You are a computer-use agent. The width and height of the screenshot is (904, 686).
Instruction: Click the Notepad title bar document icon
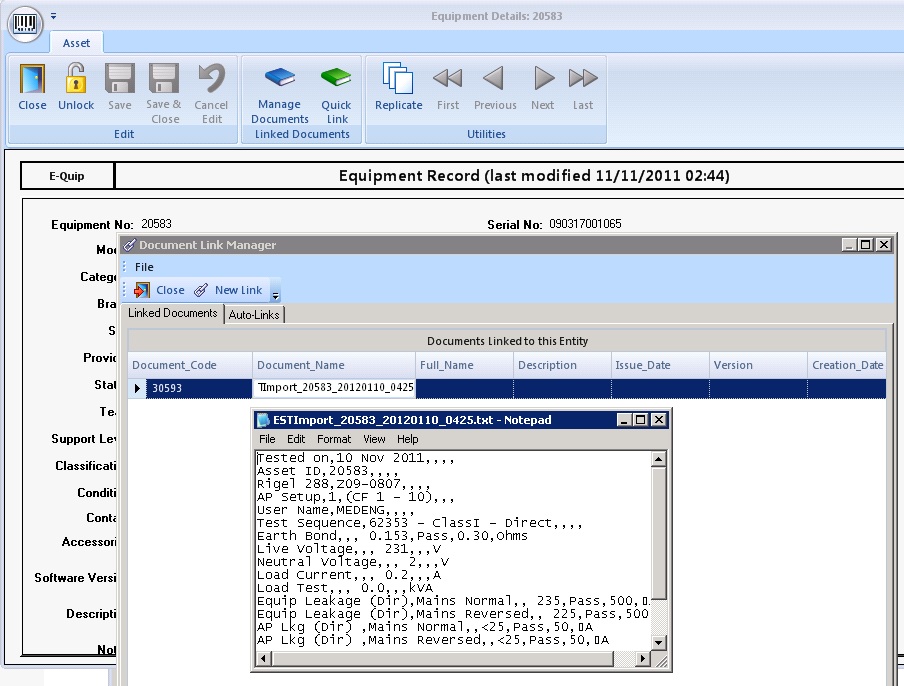tap(263, 420)
